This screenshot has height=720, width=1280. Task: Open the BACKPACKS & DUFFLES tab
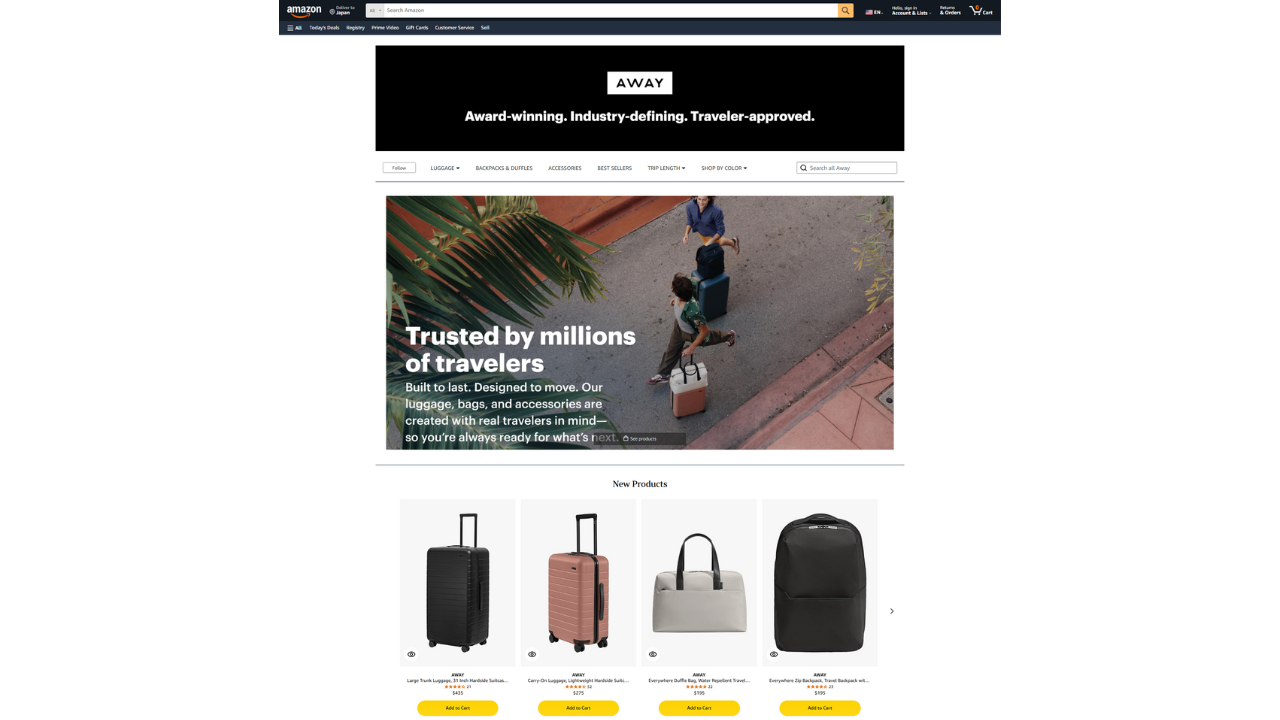point(504,168)
